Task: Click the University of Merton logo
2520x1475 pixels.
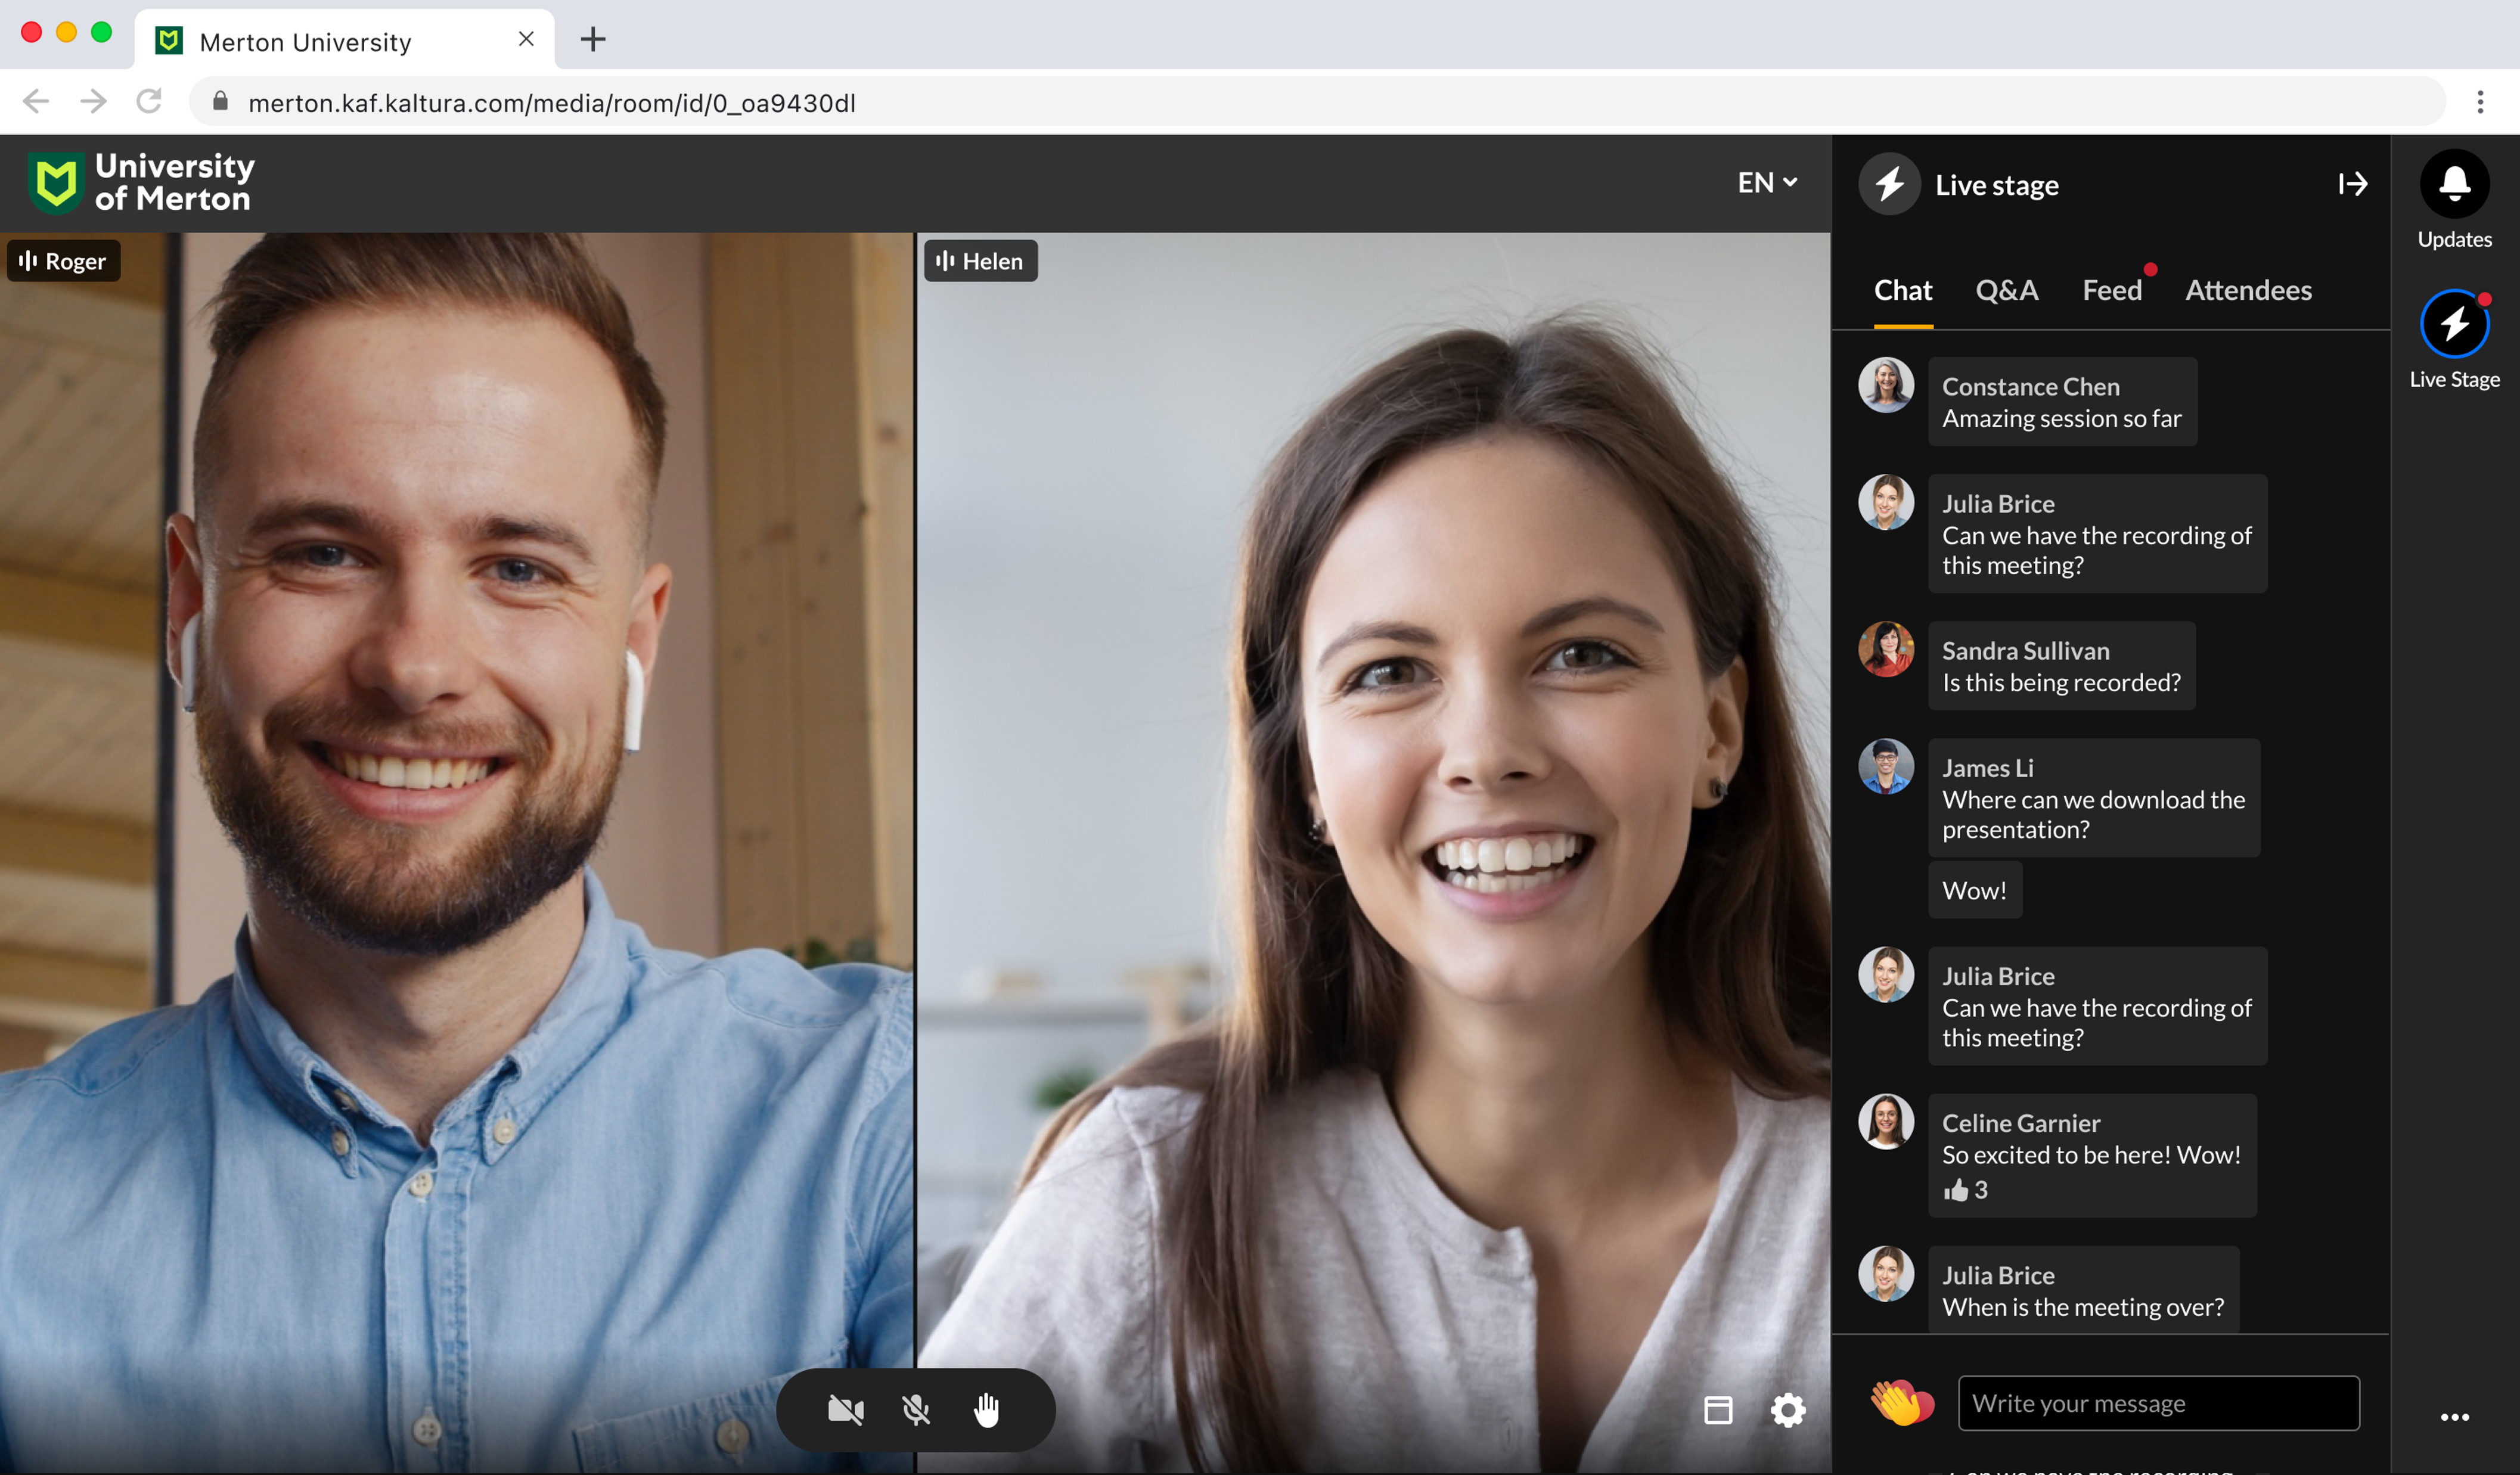Action: point(140,183)
